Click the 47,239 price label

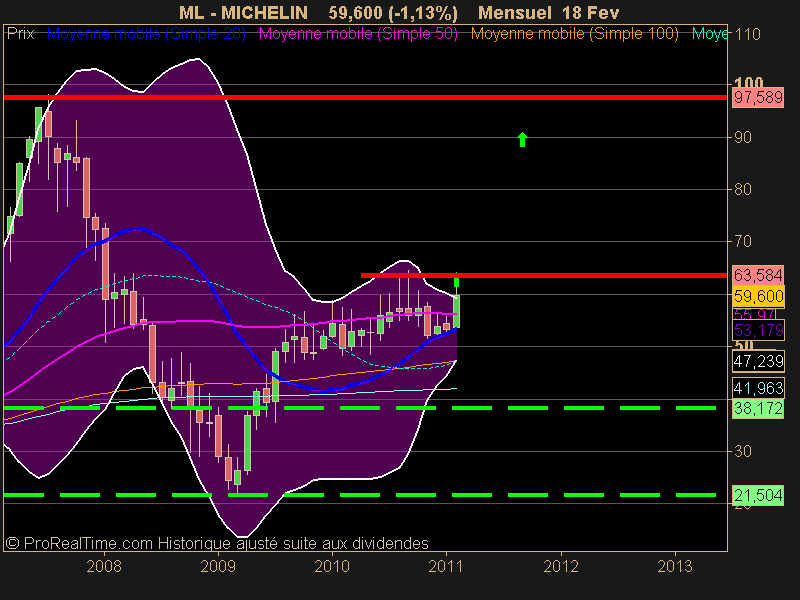[758, 361]
